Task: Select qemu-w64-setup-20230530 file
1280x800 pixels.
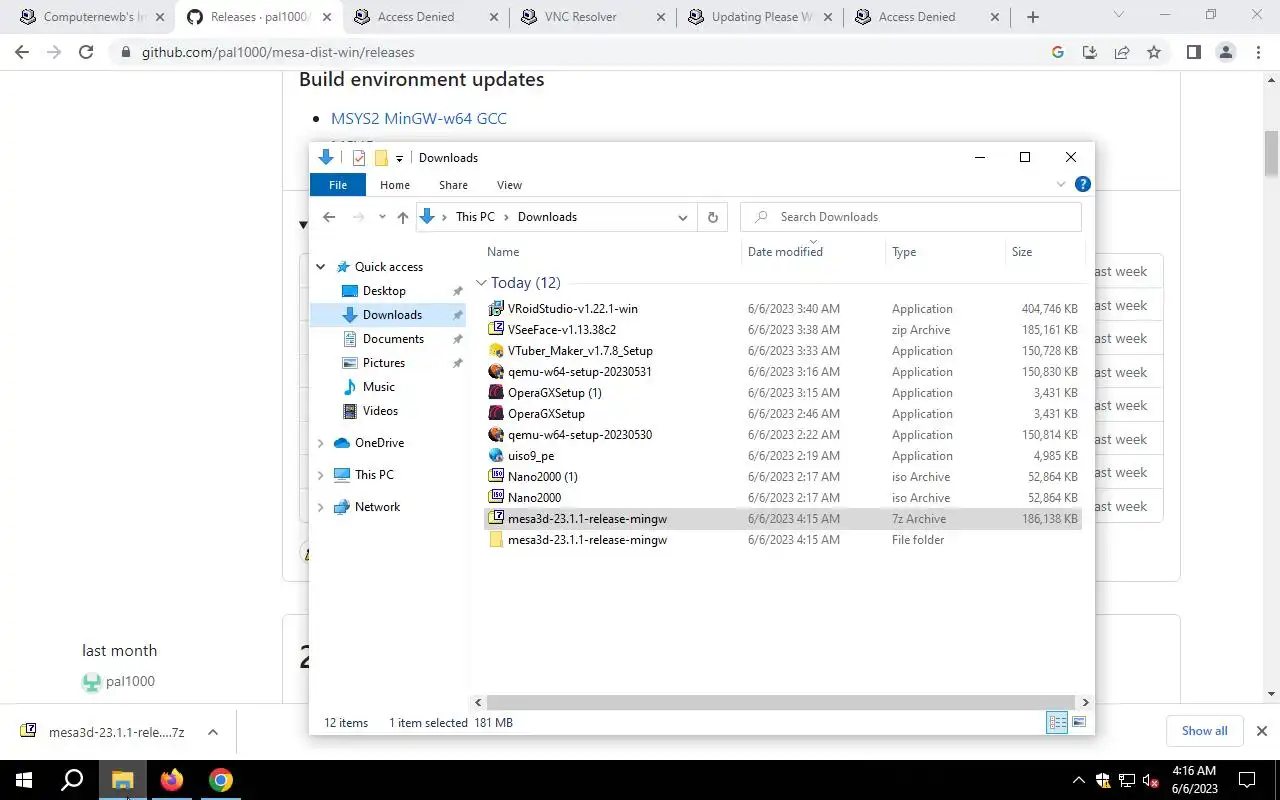Action: [x=579, y=435]
